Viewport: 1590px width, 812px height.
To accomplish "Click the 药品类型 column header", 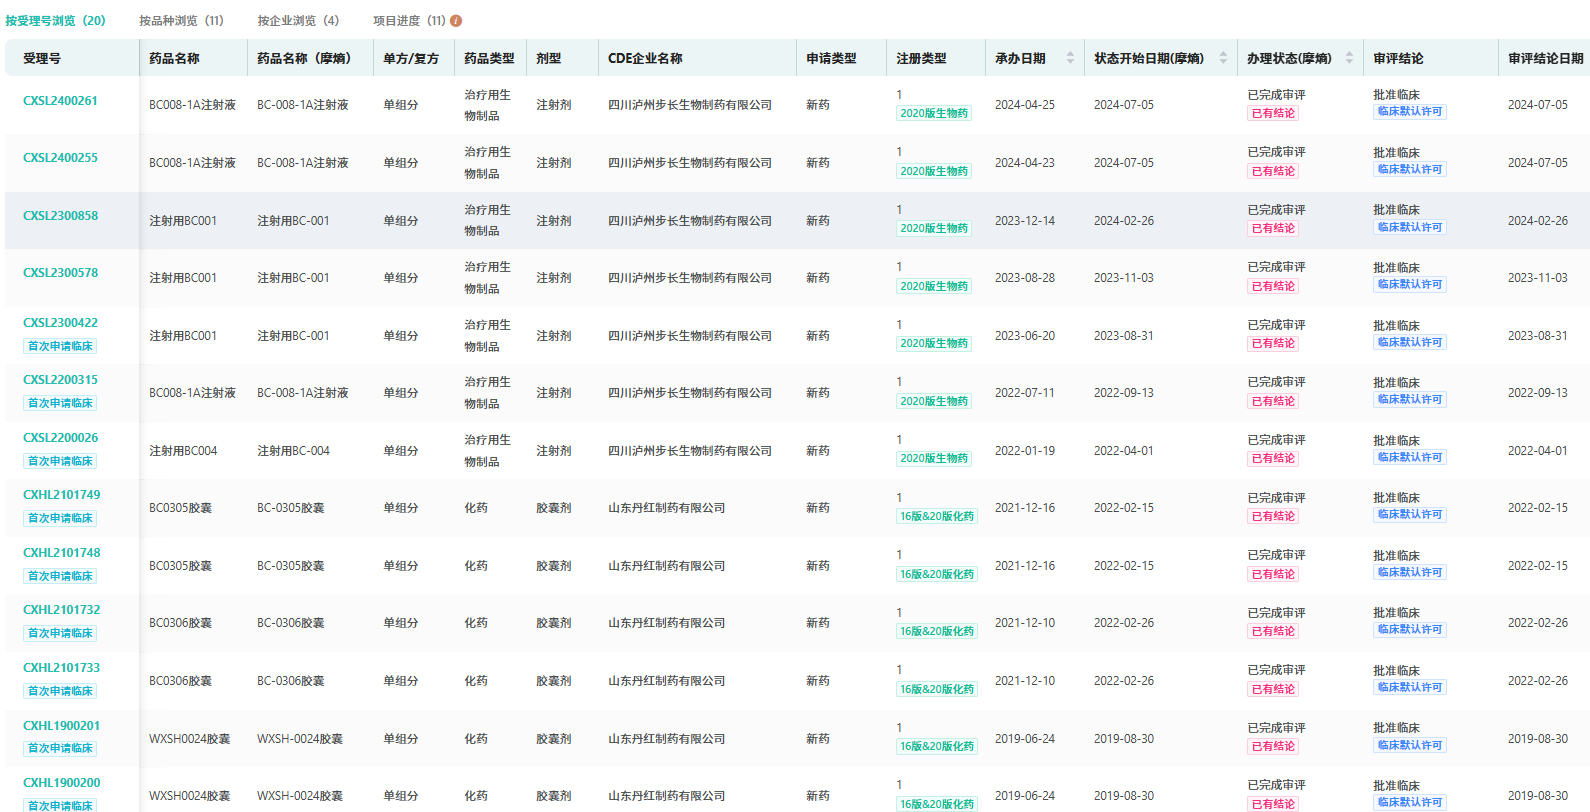I will click(489, 58).
